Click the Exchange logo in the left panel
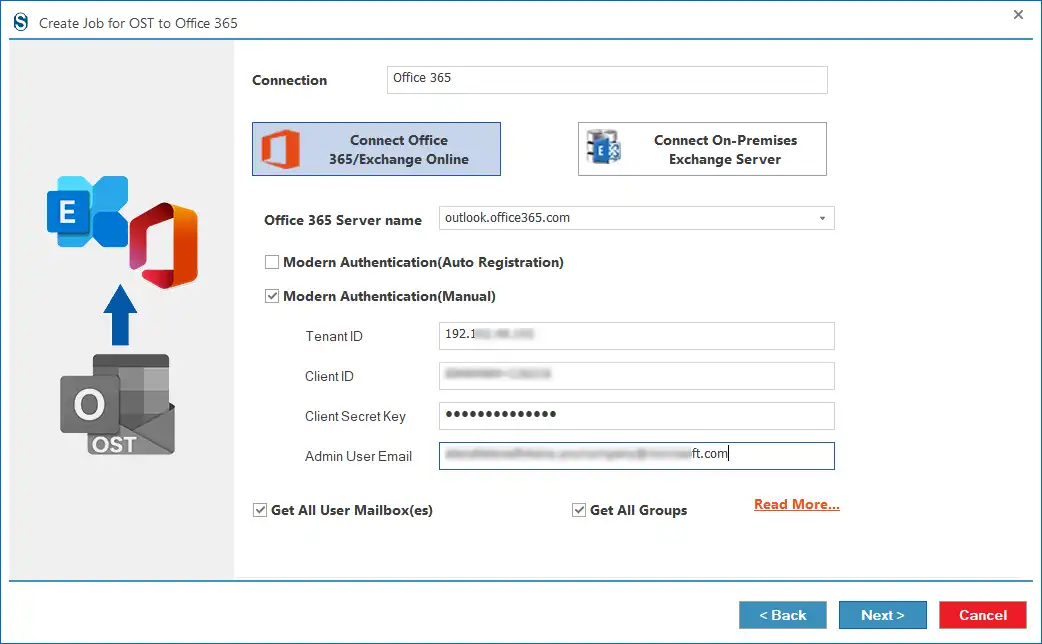The image size is (1042, 644). pos(87,211)
